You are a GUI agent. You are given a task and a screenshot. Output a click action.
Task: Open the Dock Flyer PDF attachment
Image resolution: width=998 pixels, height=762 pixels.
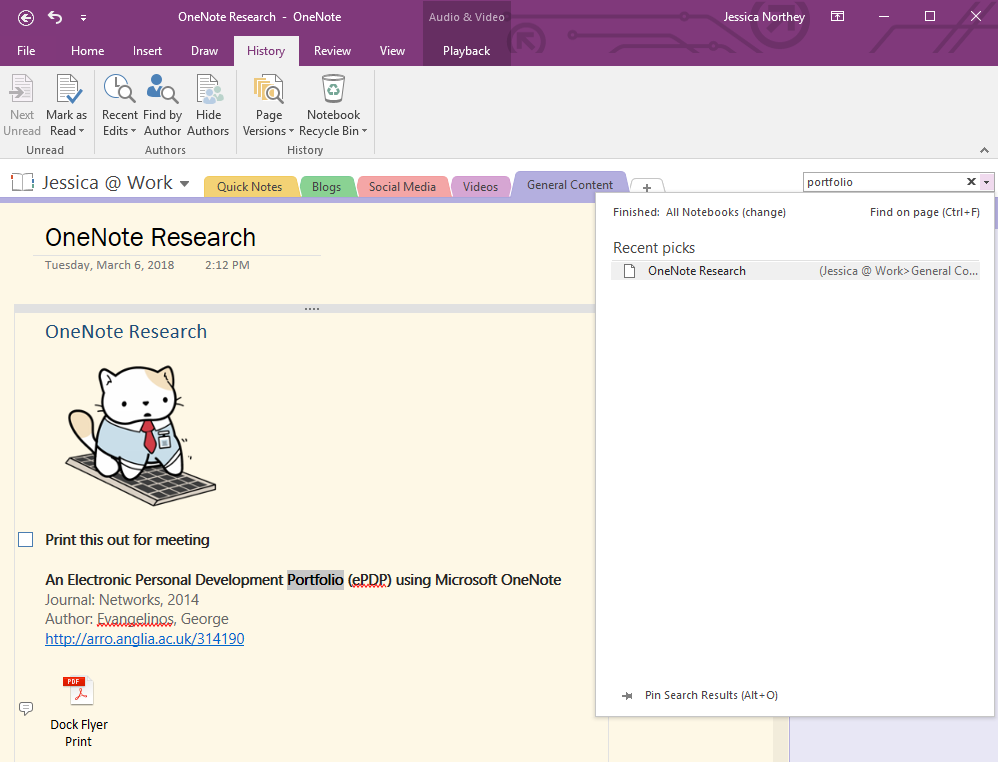tap(78, 691)
